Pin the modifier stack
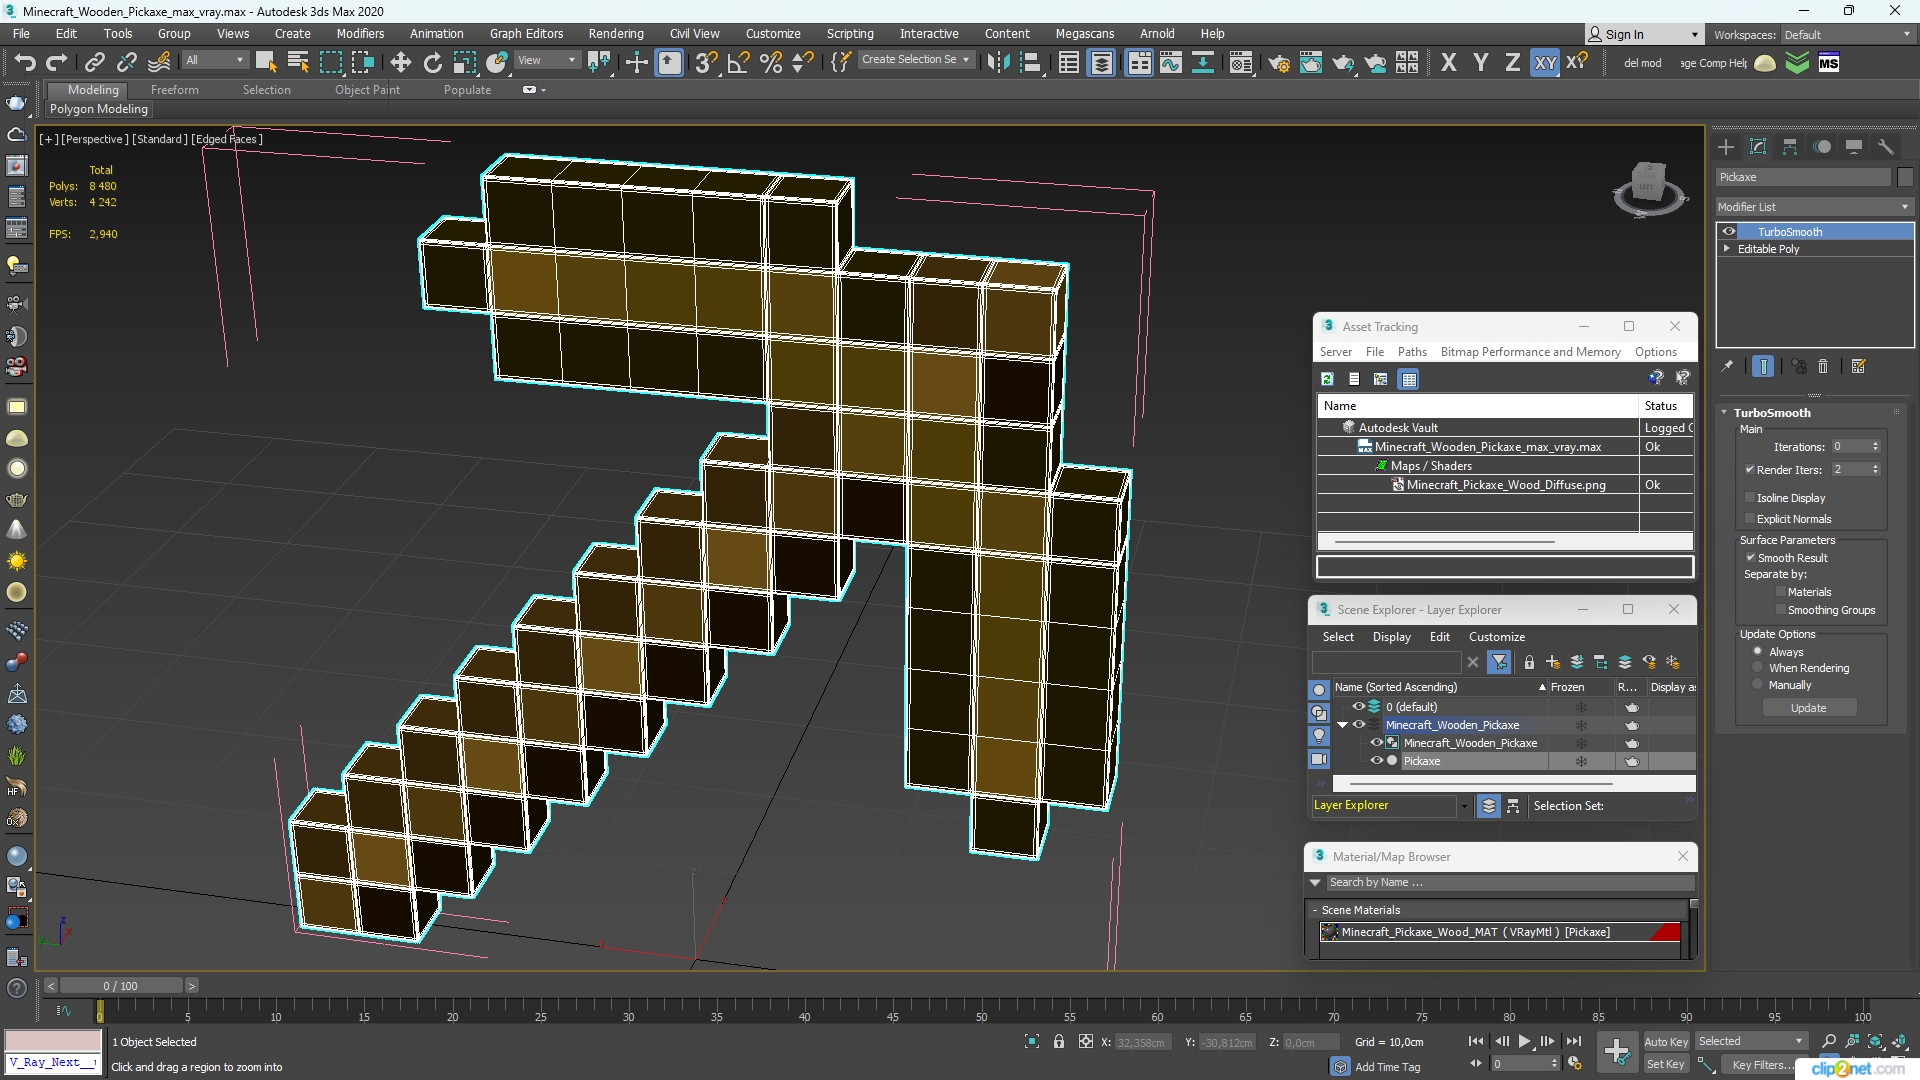This screenshot has height=1080, width=1920. tap(1727, 367)
